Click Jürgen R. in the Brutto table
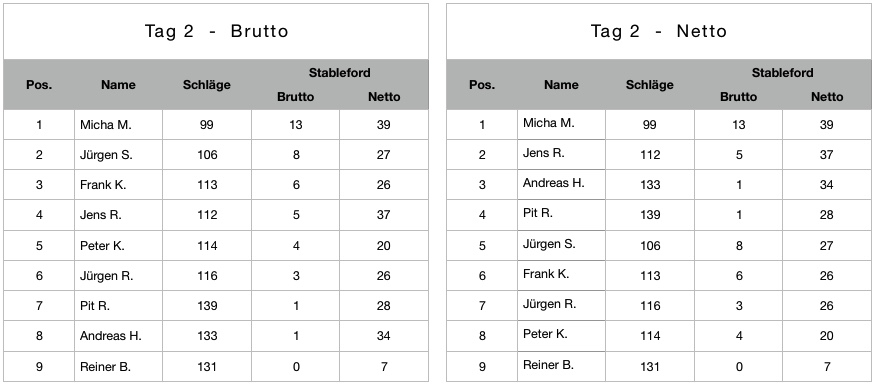The width and height of the screenshot is (876, 387). point(107,276)
